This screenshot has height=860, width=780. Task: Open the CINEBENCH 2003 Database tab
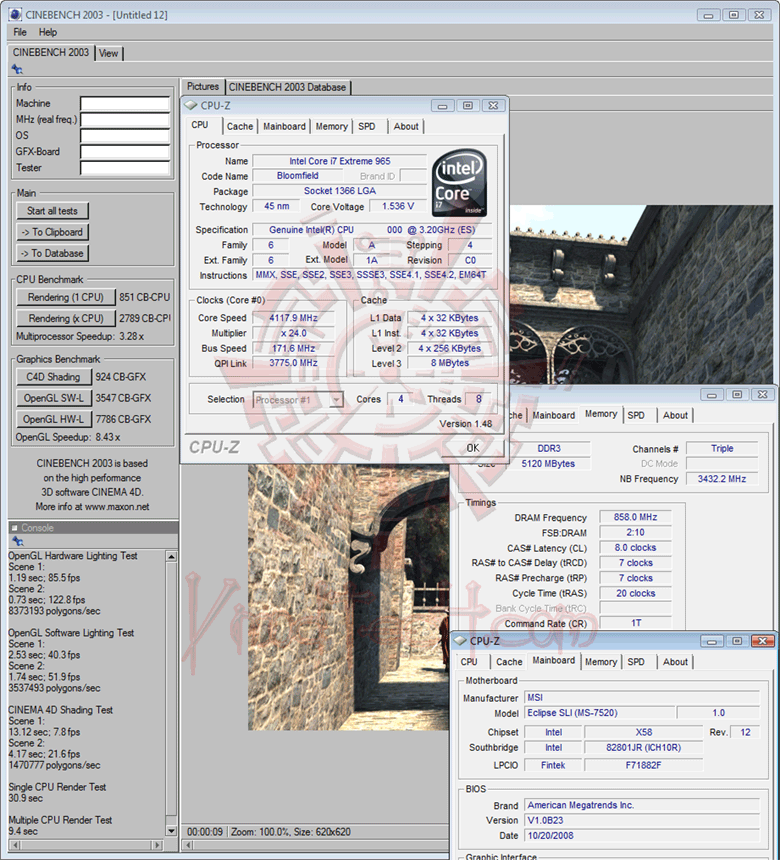point(287,87)
